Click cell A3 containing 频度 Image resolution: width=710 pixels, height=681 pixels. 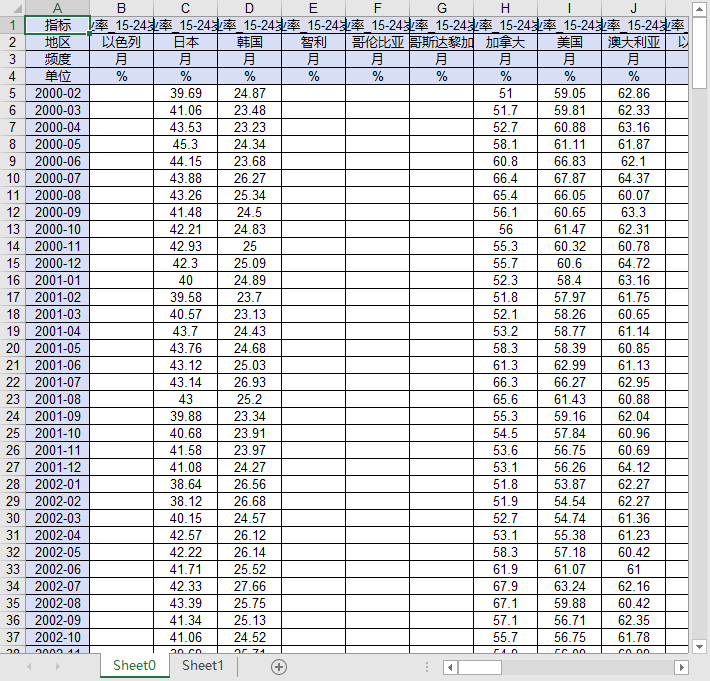coord(58,59)
